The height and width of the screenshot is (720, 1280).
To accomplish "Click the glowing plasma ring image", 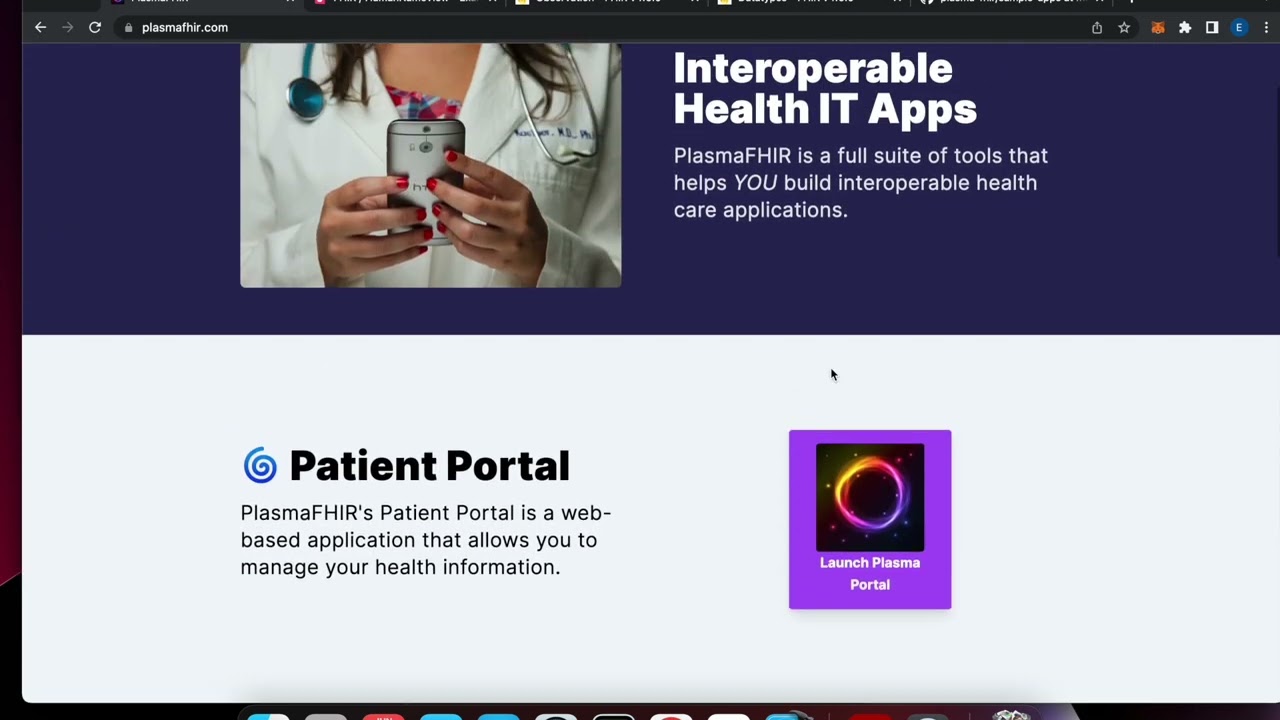I will 870,497.
